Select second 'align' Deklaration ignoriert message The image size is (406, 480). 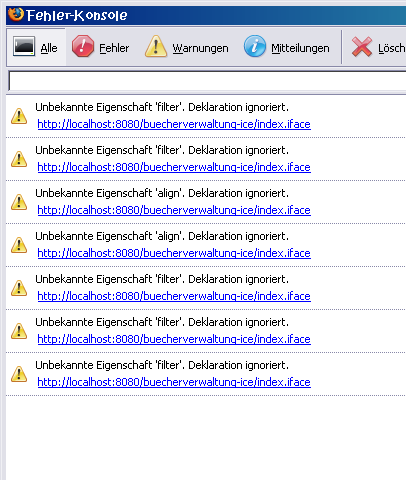[x=162, y=236]
